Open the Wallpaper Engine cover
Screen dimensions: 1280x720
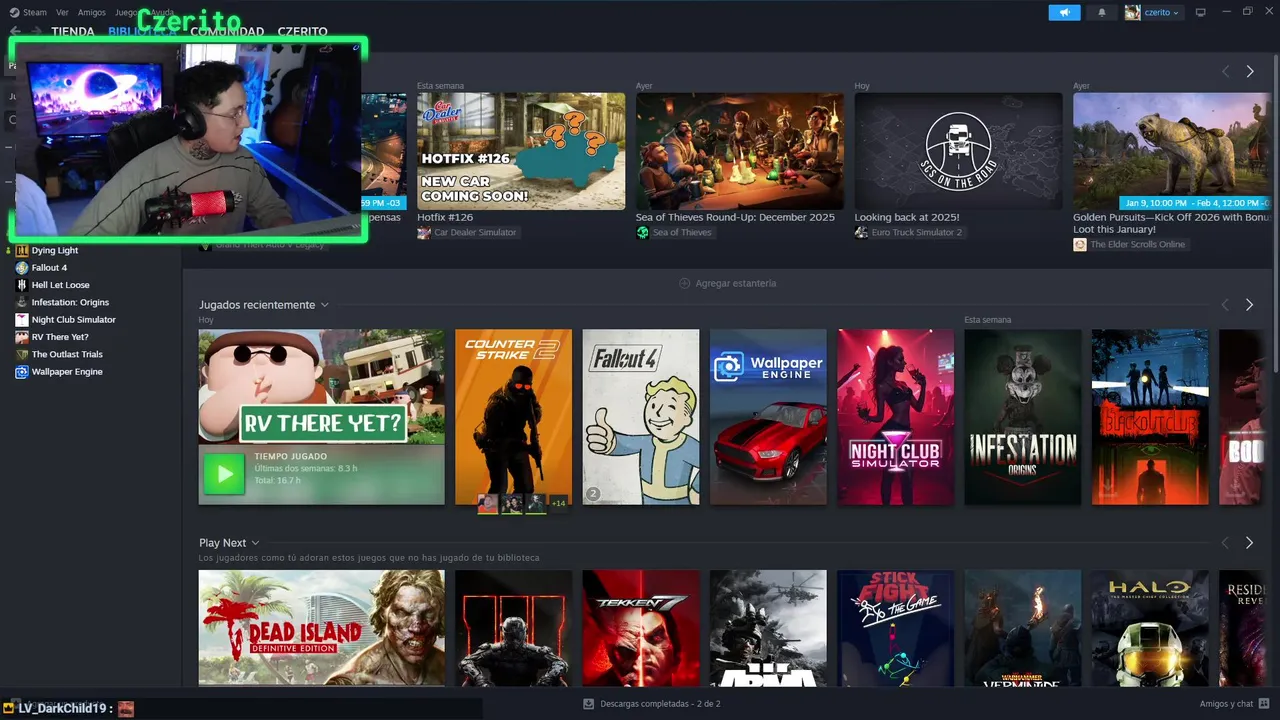[768, 417]
